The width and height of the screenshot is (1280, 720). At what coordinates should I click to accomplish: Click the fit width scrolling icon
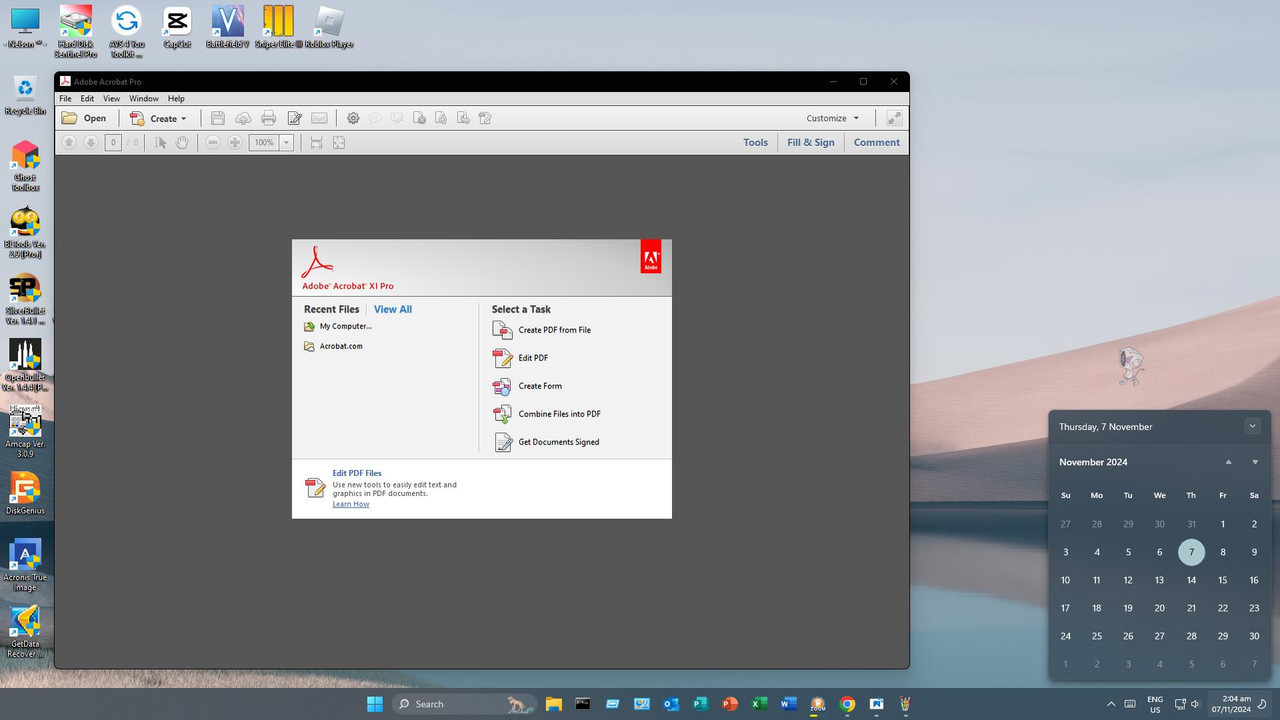pyautogui.click(x=316, y=143)
